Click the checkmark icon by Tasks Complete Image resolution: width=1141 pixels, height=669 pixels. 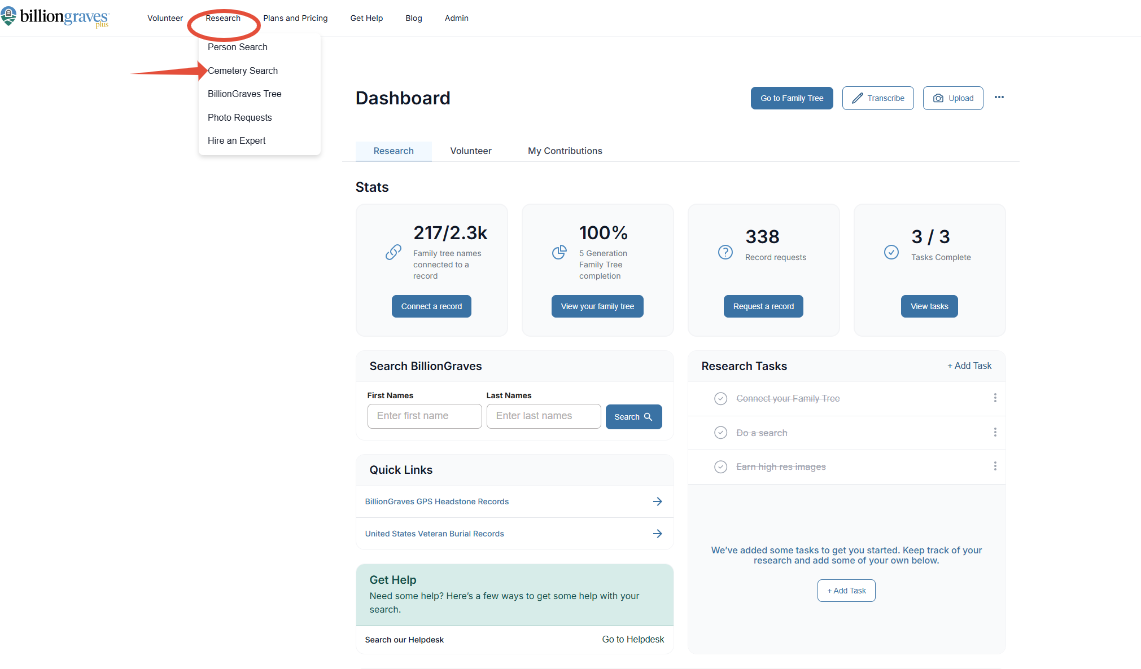(x=891, y=252)
